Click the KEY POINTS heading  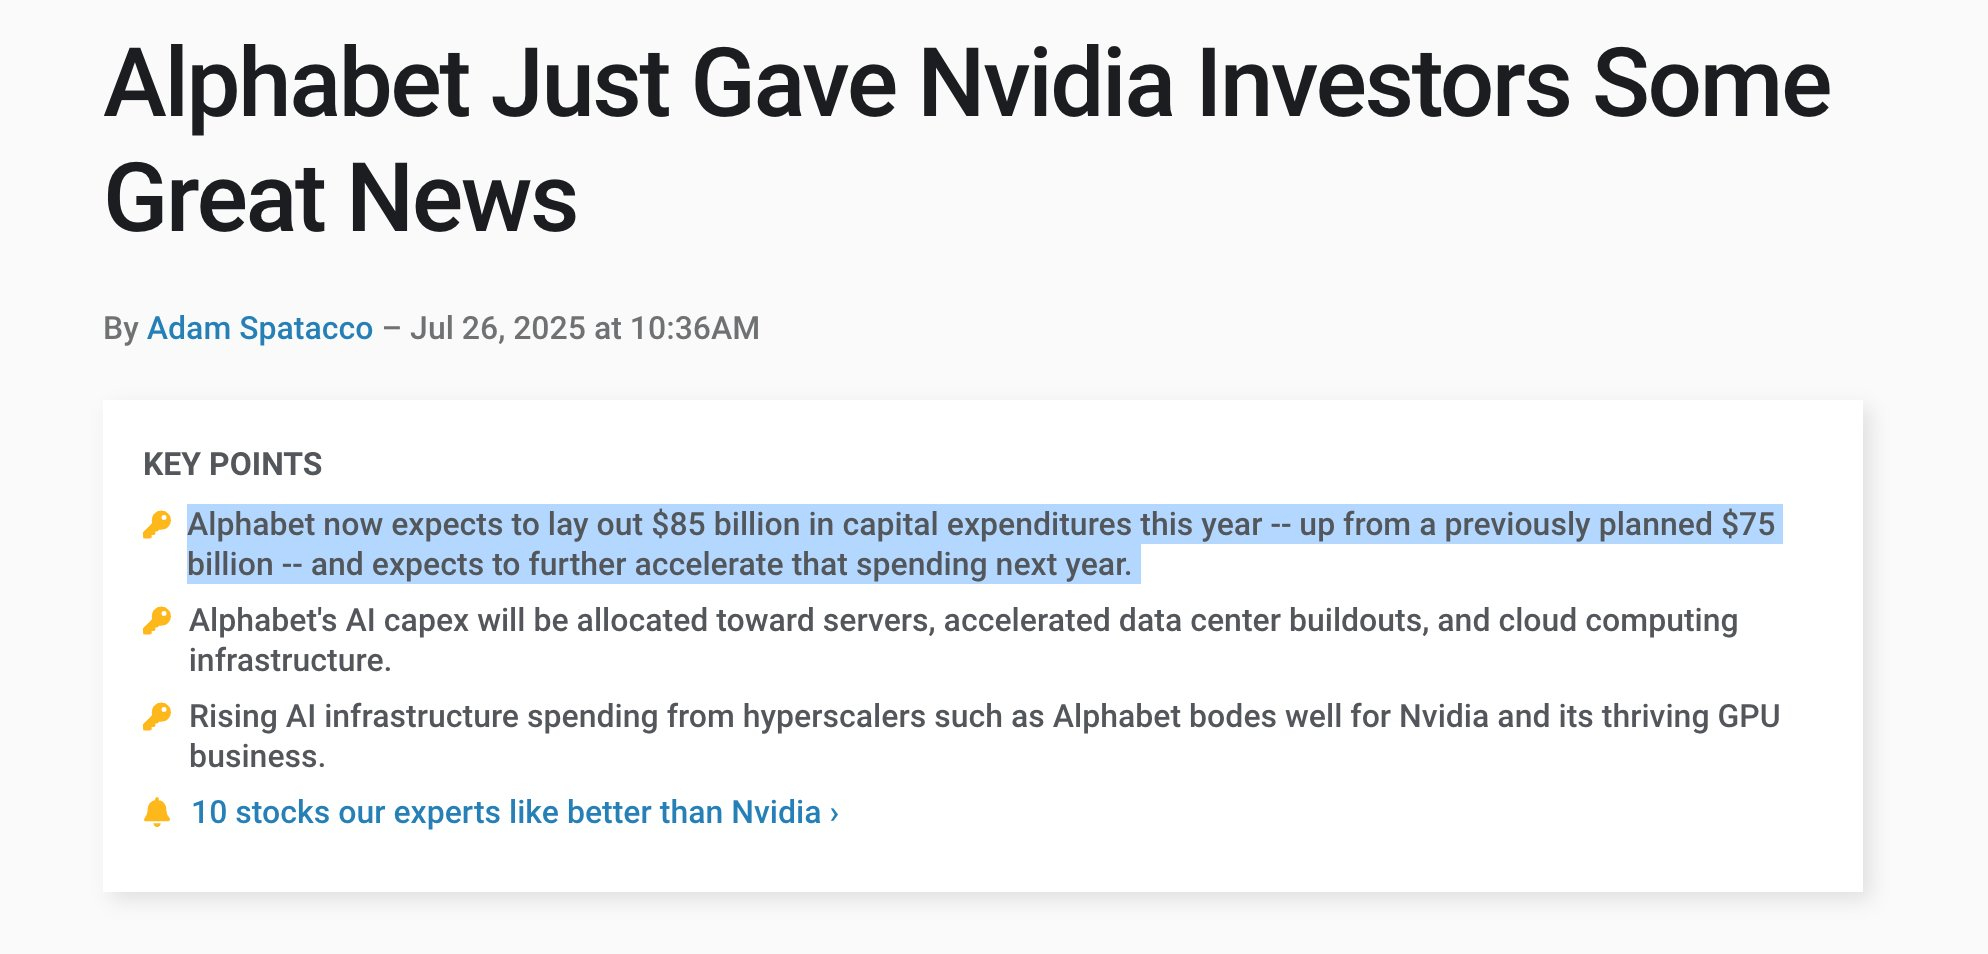click(x=233, y=464)
